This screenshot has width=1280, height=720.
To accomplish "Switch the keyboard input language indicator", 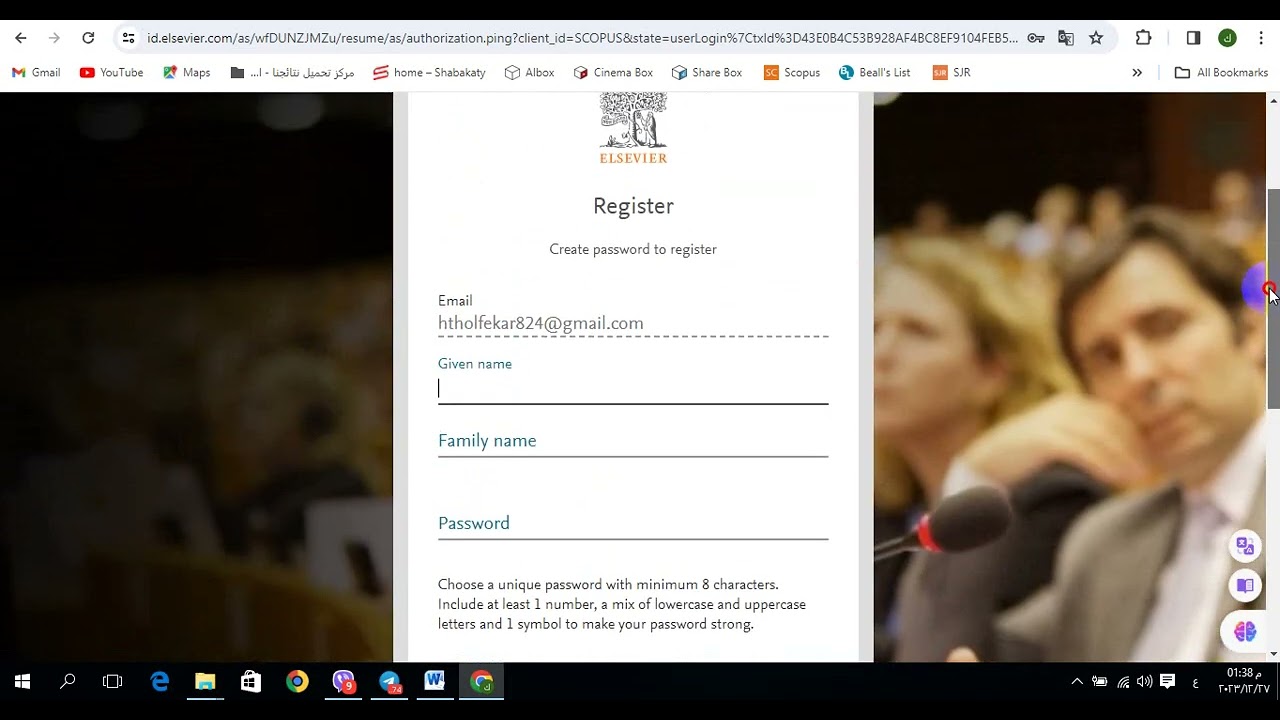I will [1195, 683].
